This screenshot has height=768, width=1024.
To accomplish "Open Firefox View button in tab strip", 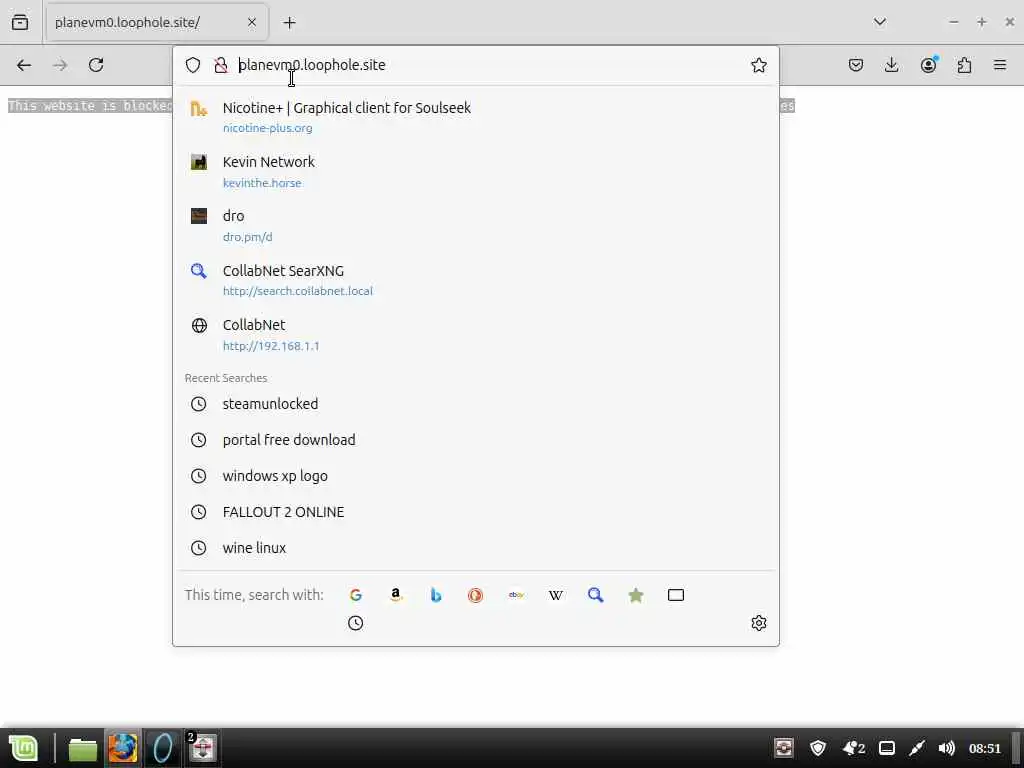I will coord(20,22).
